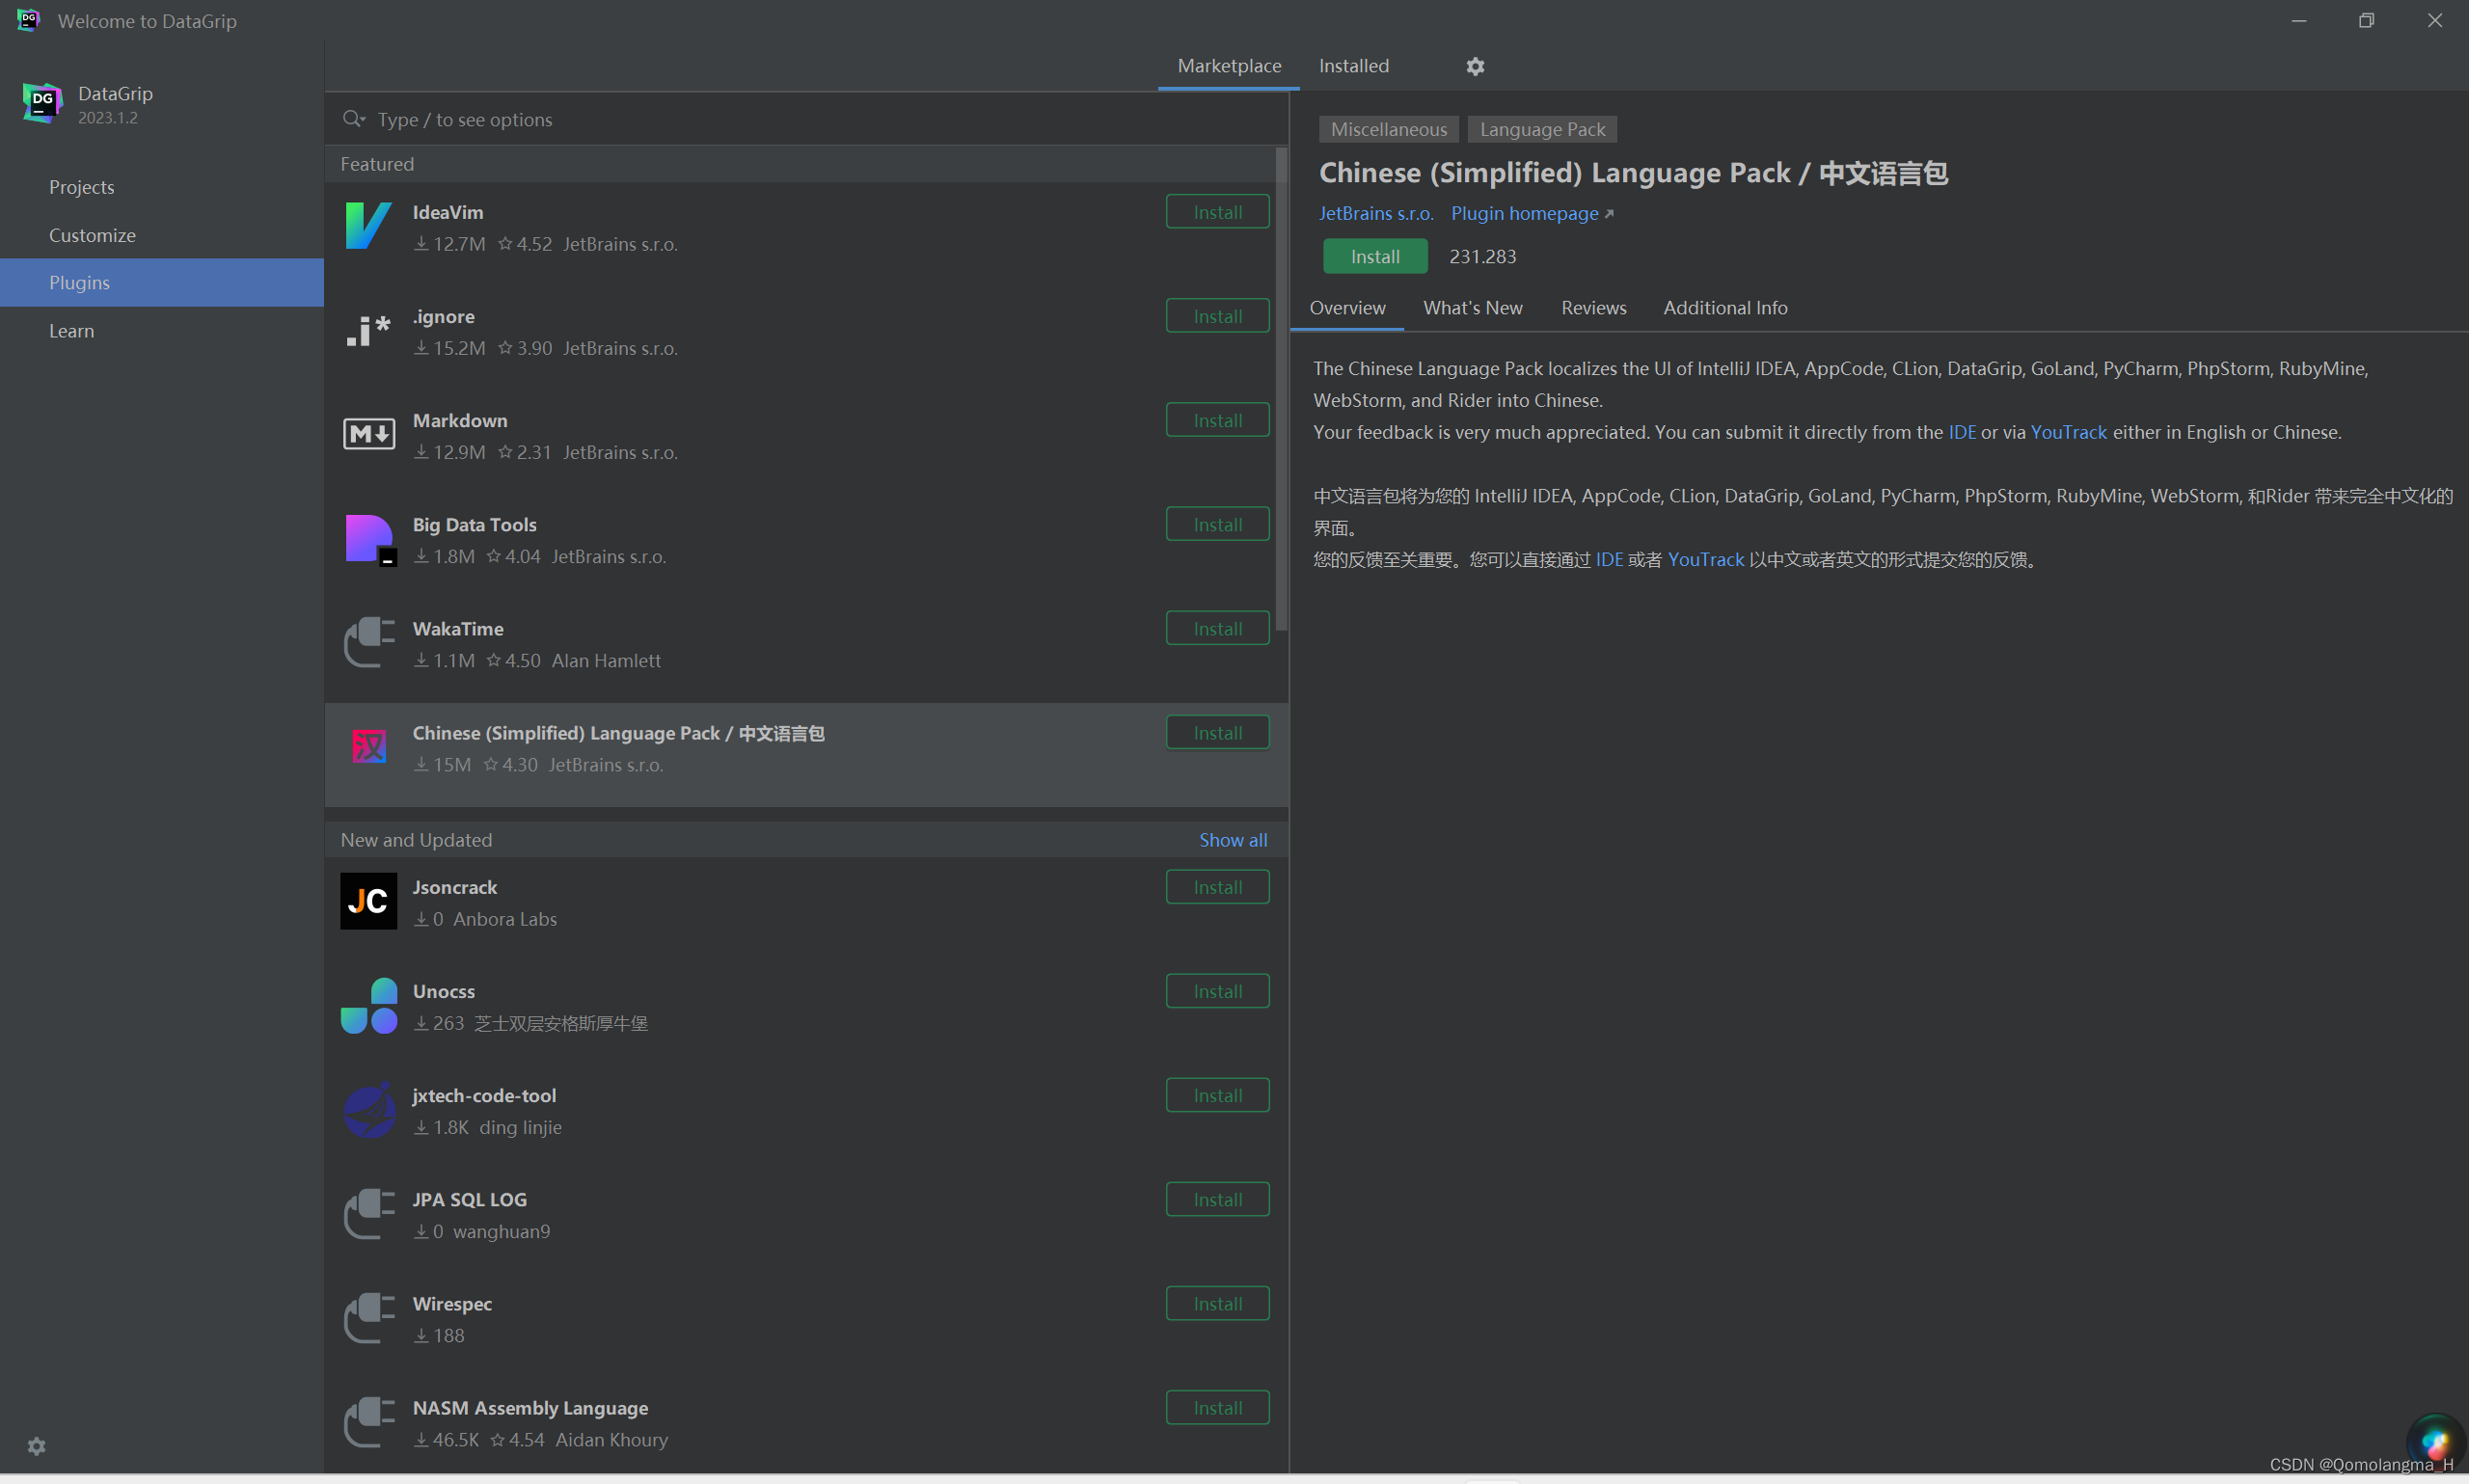Click the .ignore plugin icon
2469x1484 pixels.
(368, 330)
